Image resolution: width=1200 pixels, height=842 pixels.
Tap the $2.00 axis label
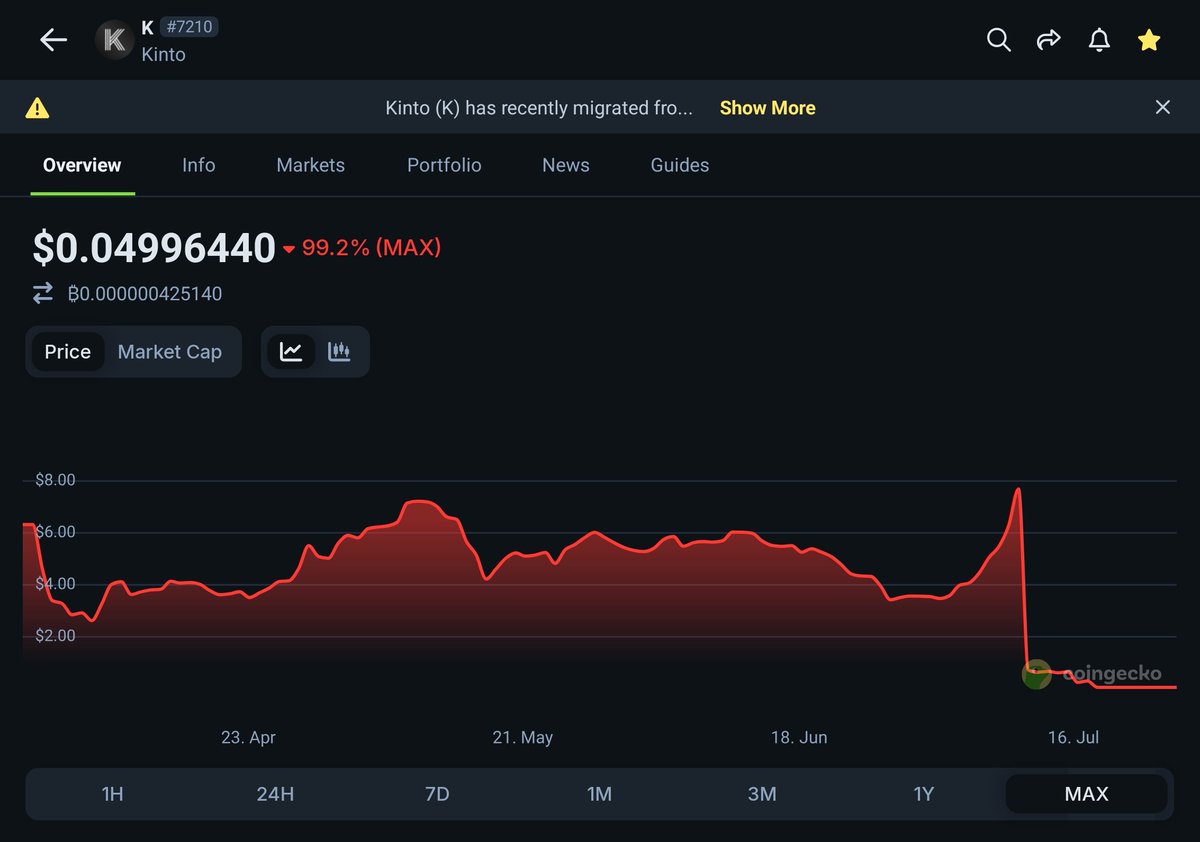click(55, 636)
